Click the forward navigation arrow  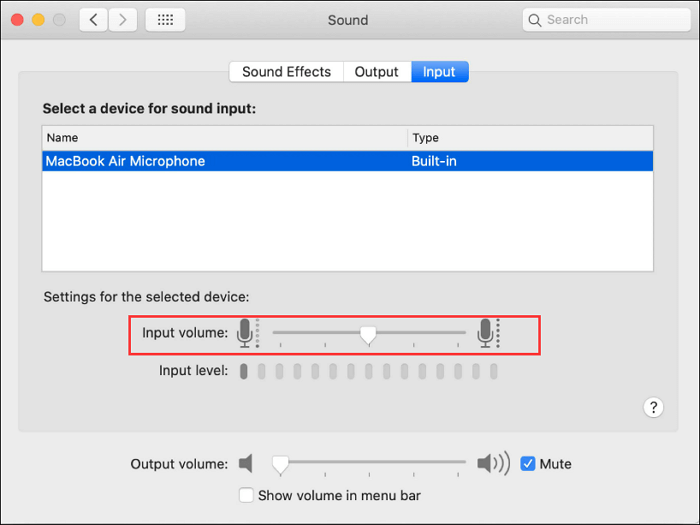pyautogui.click(x=123, y=20)
